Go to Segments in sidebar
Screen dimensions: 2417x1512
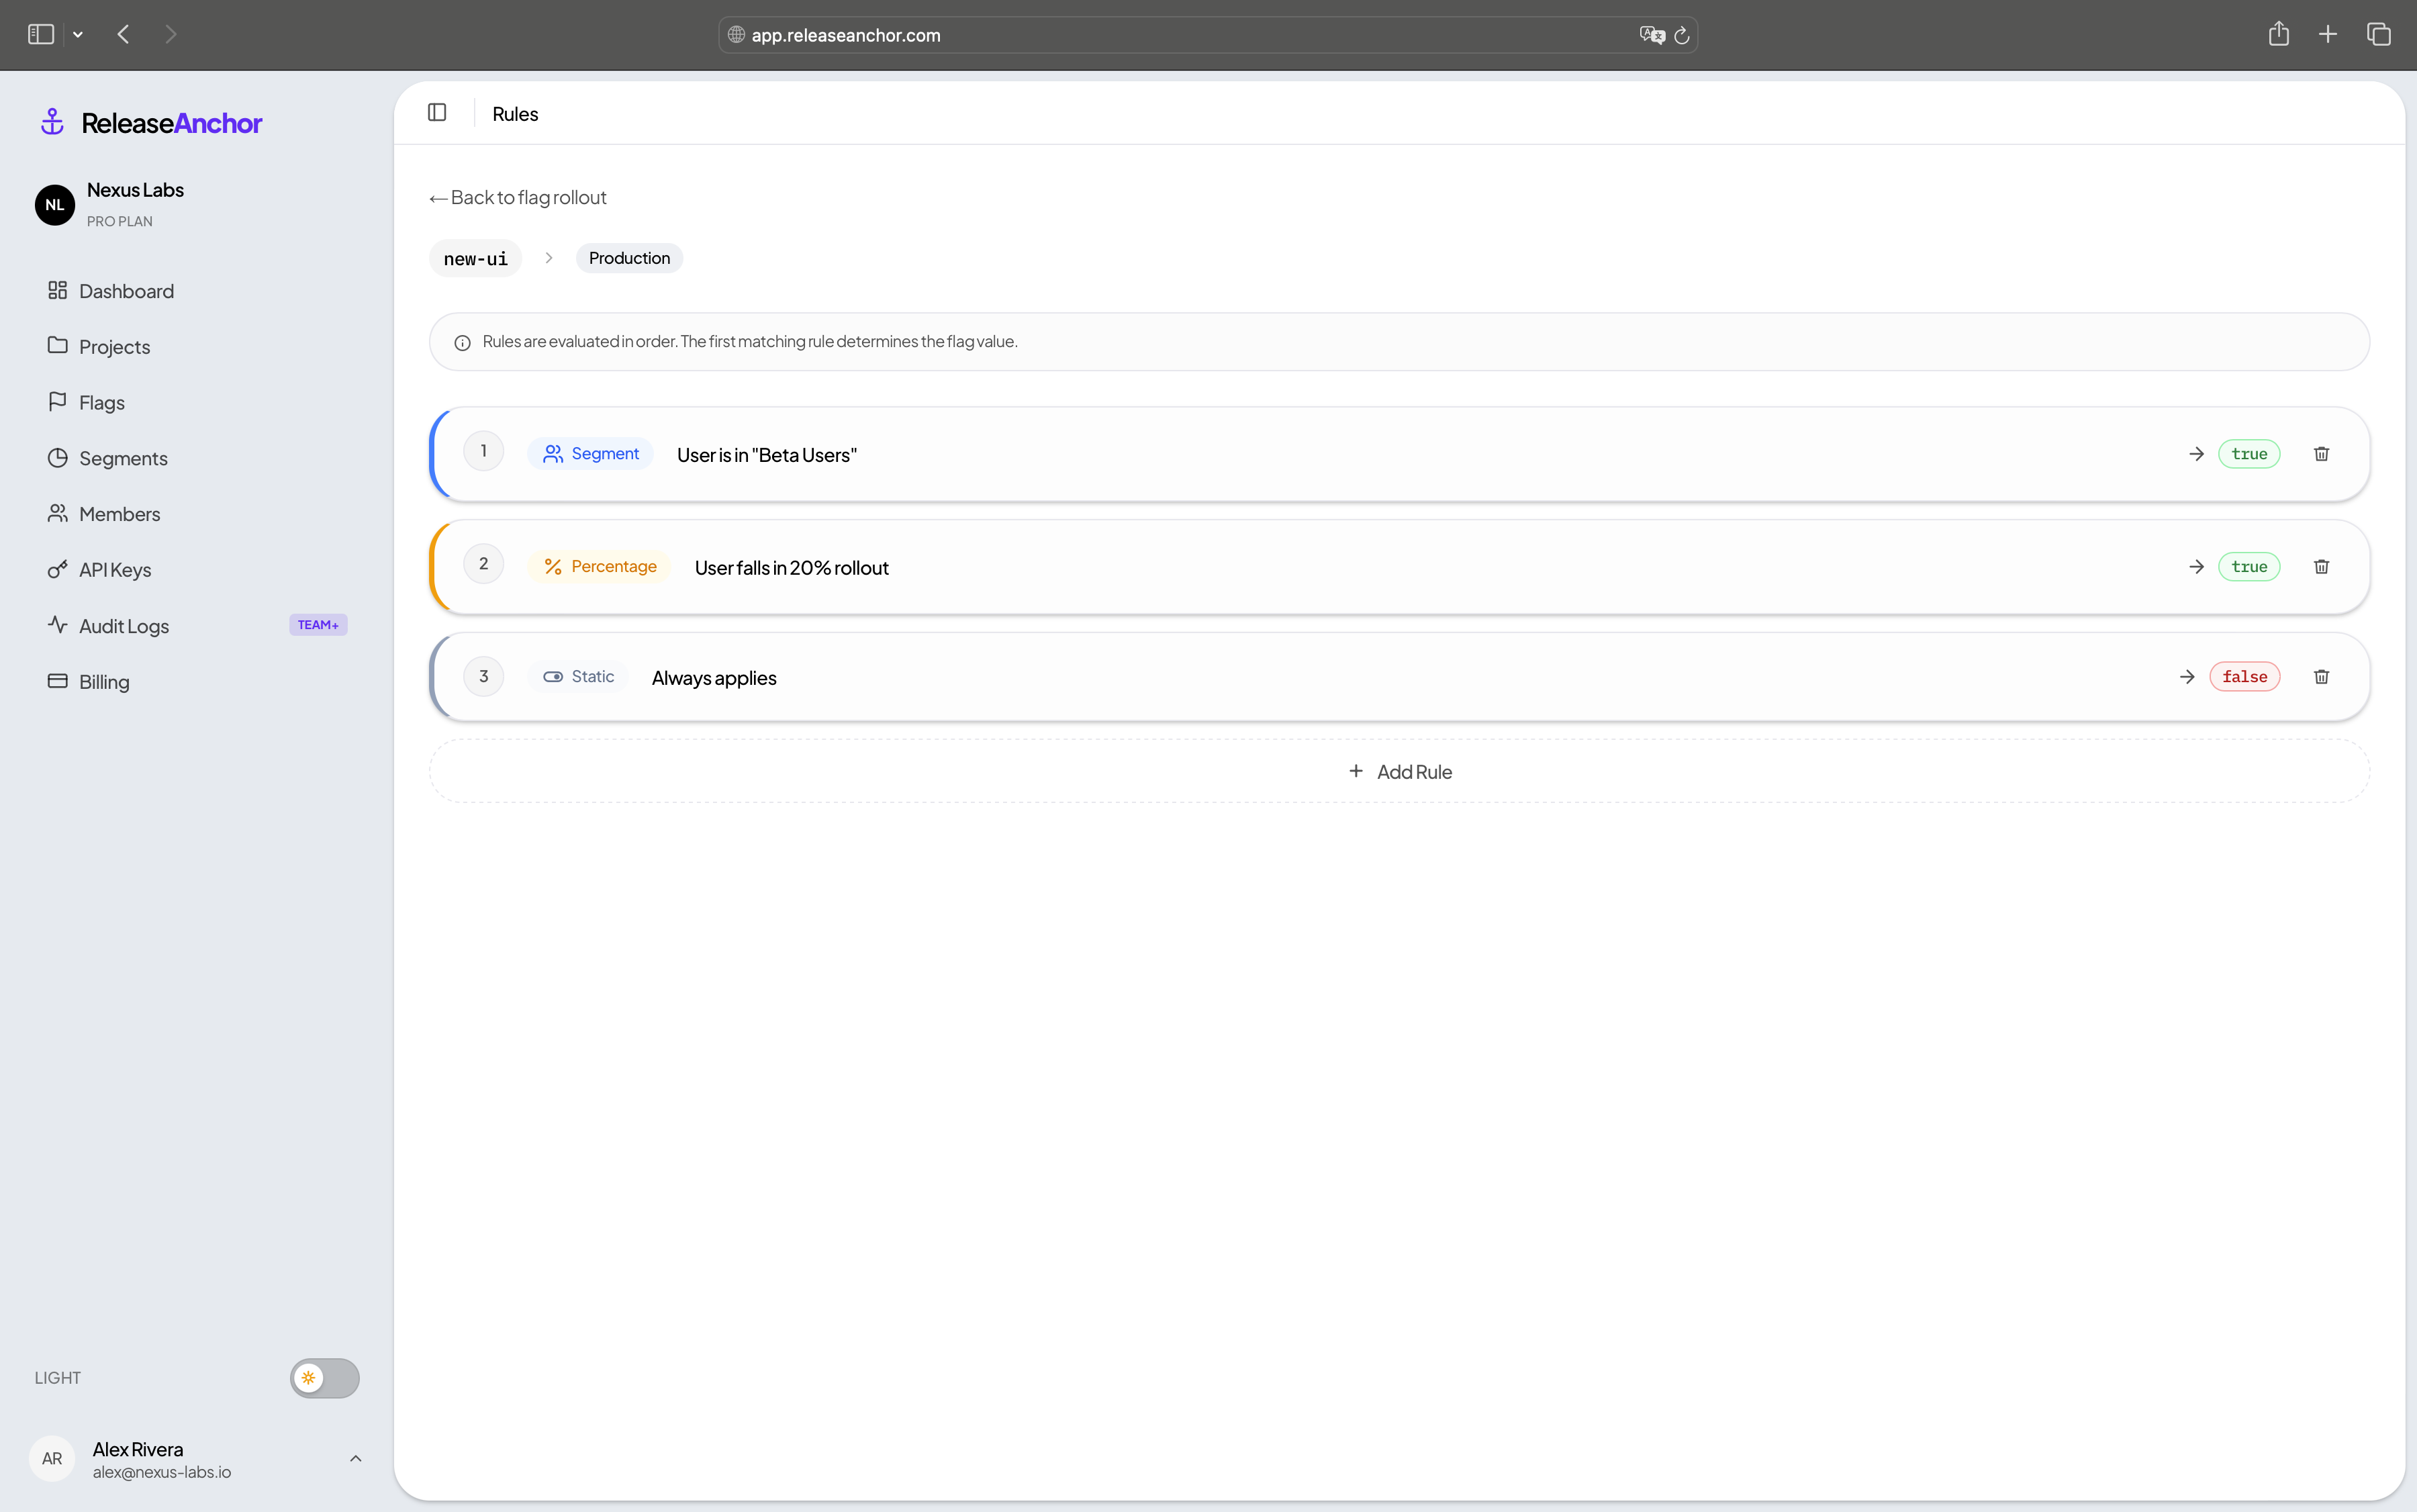coord(123,458)
